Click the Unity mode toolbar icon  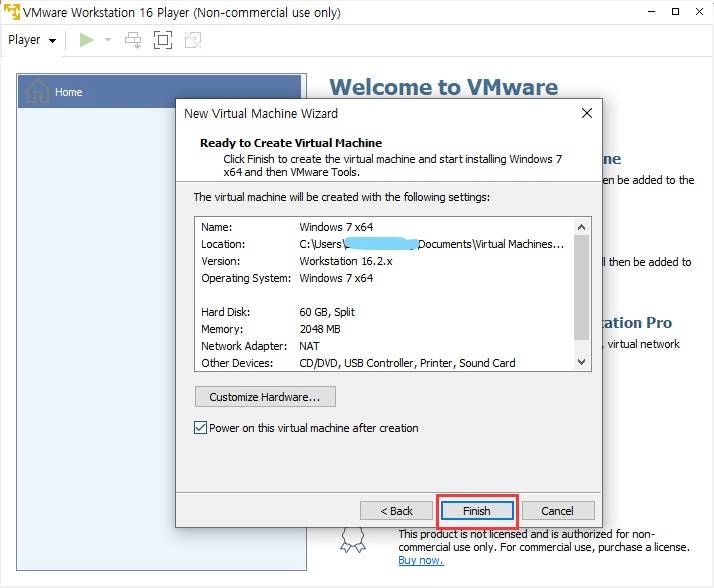click(x=193, y=40)
